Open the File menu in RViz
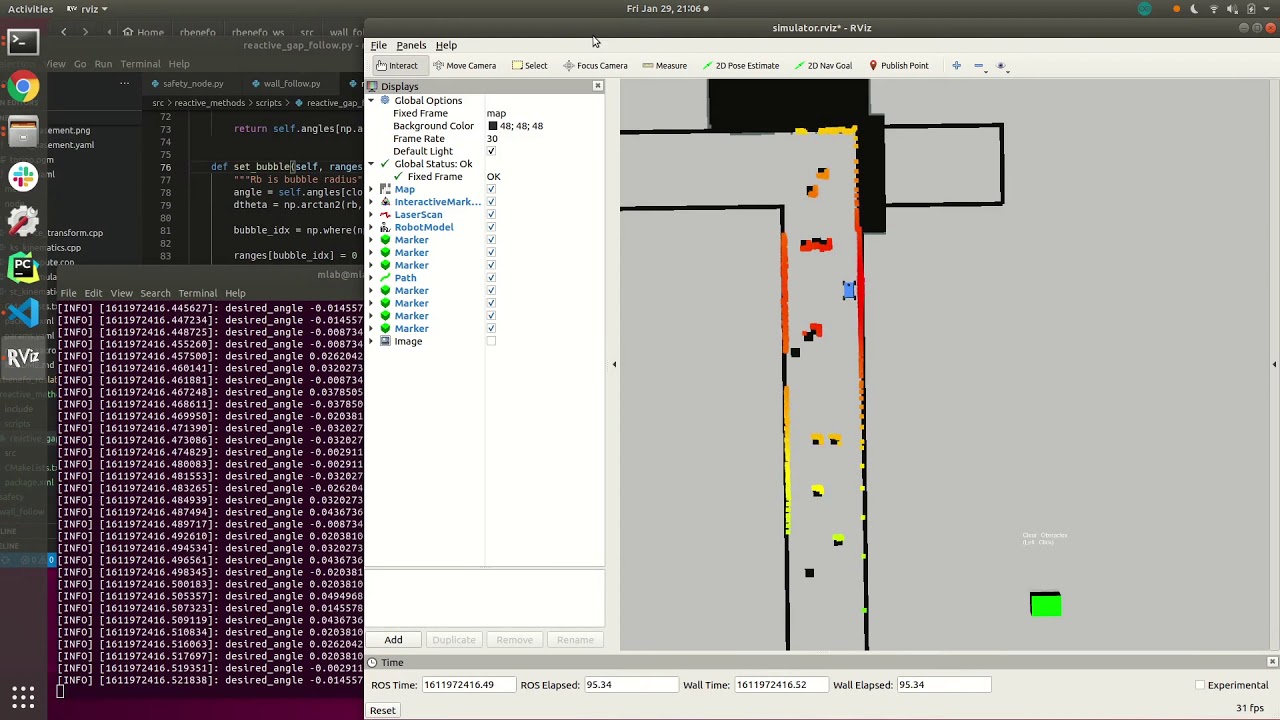The image size is (1280, 720). pyautogui.click(x=379, y=45)
